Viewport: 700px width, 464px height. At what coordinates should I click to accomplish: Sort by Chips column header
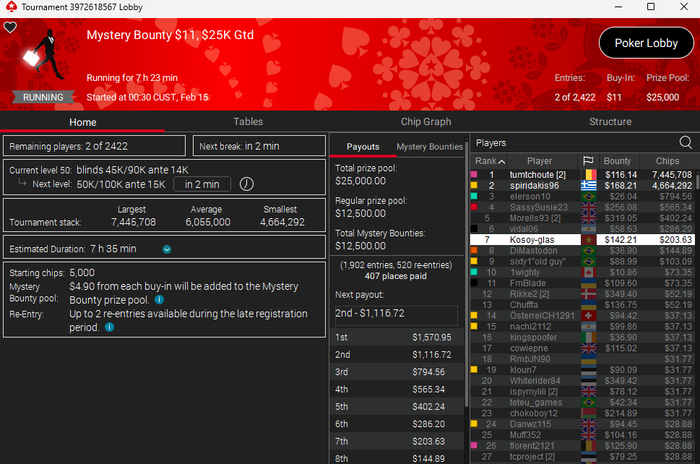click(667, 161)
